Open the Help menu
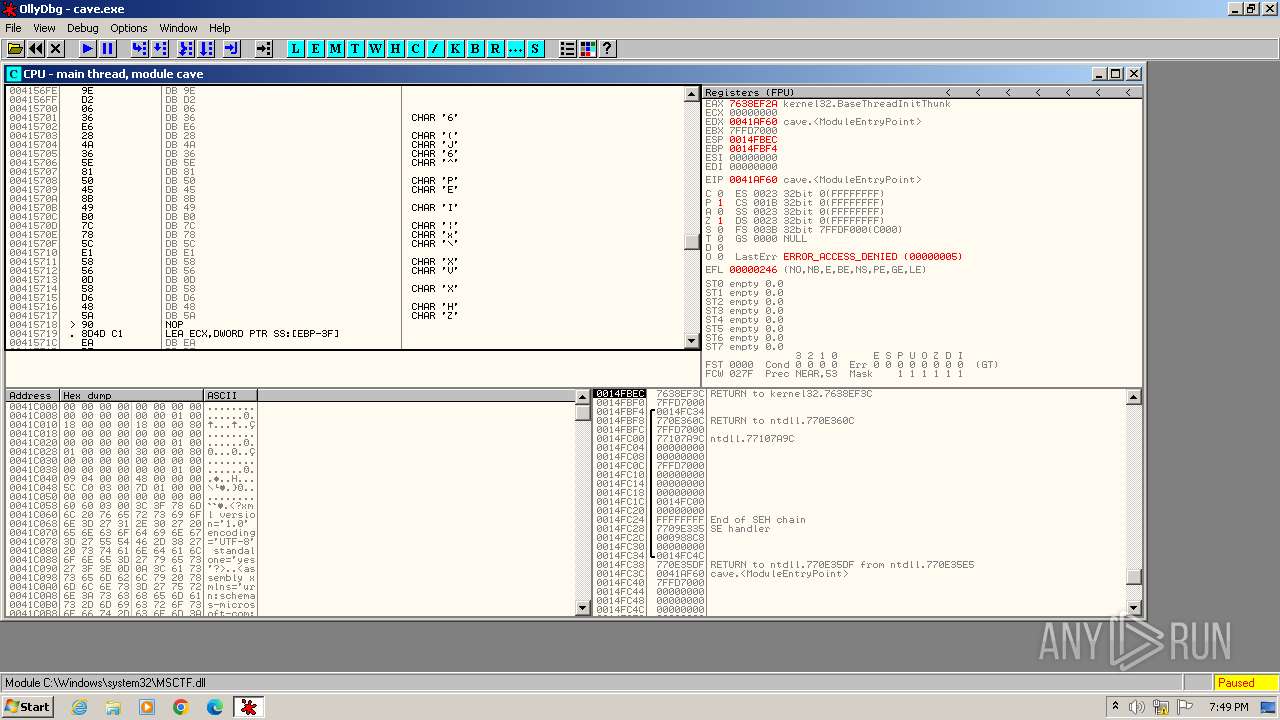Viewport: 1280px width, 720px height. point(220,28)
